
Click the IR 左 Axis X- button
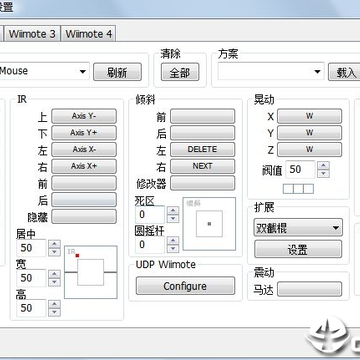84,149
